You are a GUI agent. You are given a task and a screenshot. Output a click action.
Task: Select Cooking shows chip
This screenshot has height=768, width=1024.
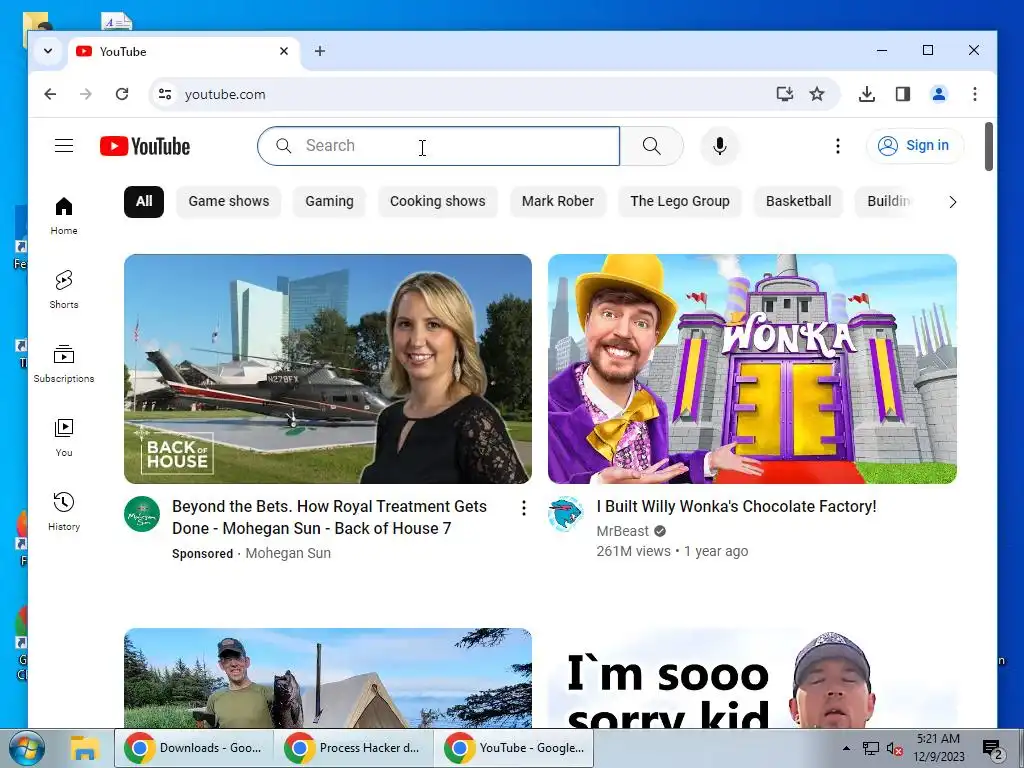[x=438, y=201]
